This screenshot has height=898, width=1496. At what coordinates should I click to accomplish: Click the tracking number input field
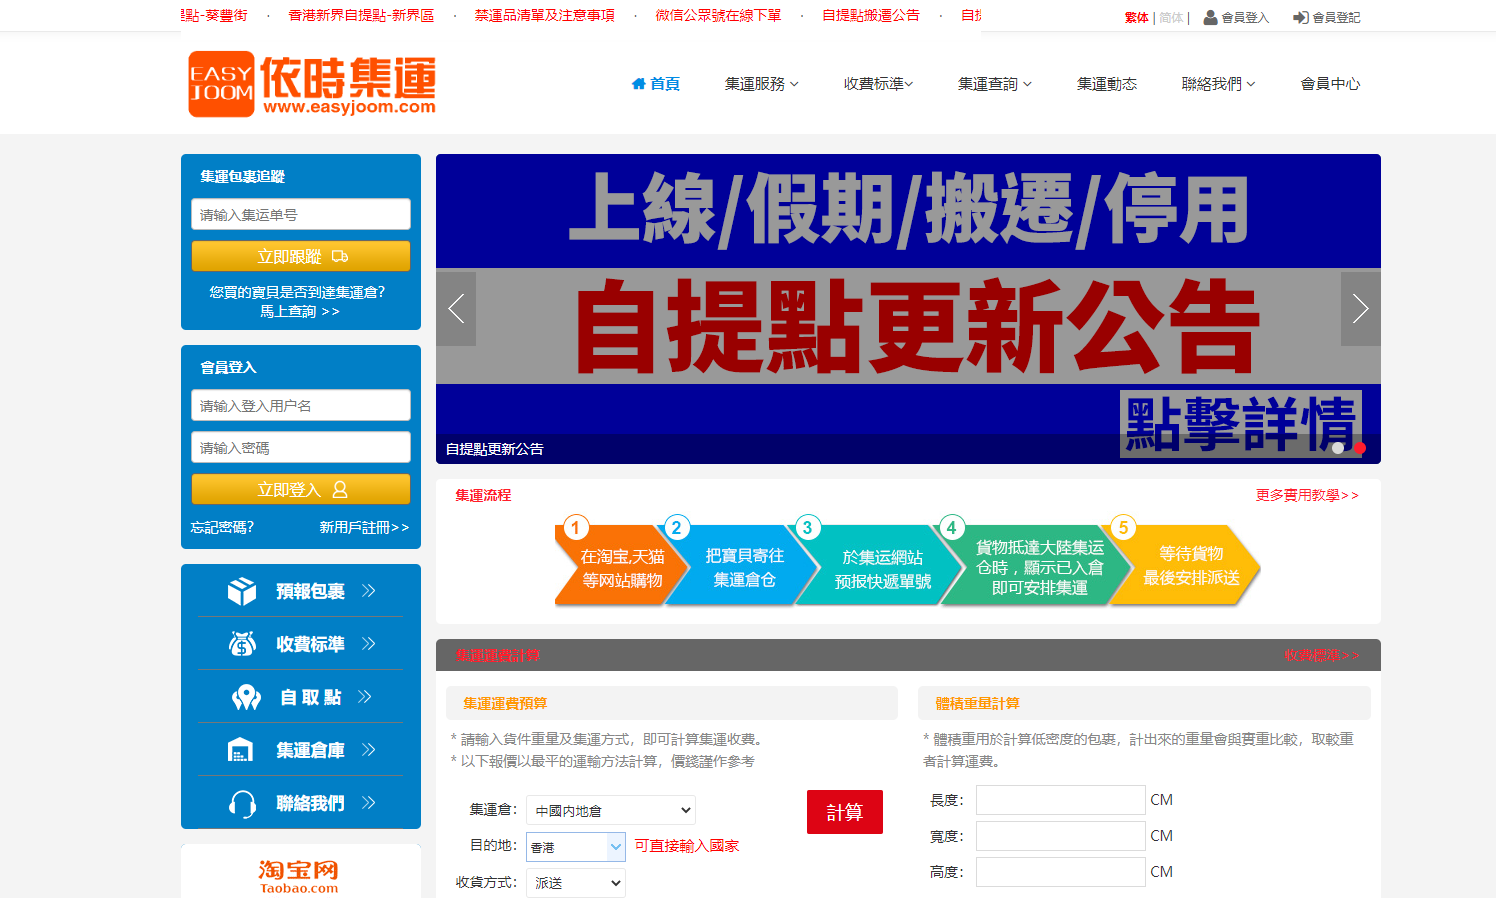tap(300, 213)
